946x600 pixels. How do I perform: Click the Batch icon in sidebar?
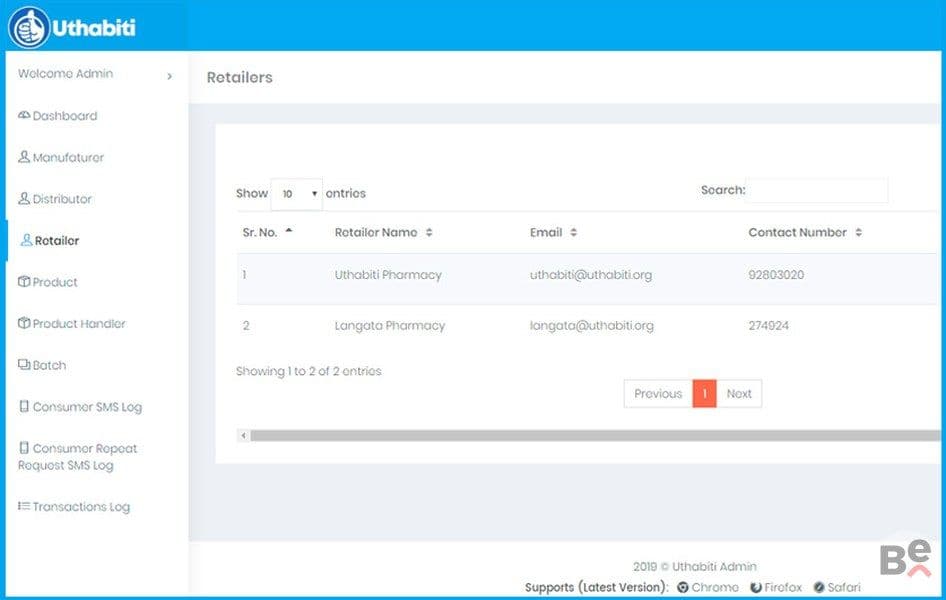tap(24, 364)
